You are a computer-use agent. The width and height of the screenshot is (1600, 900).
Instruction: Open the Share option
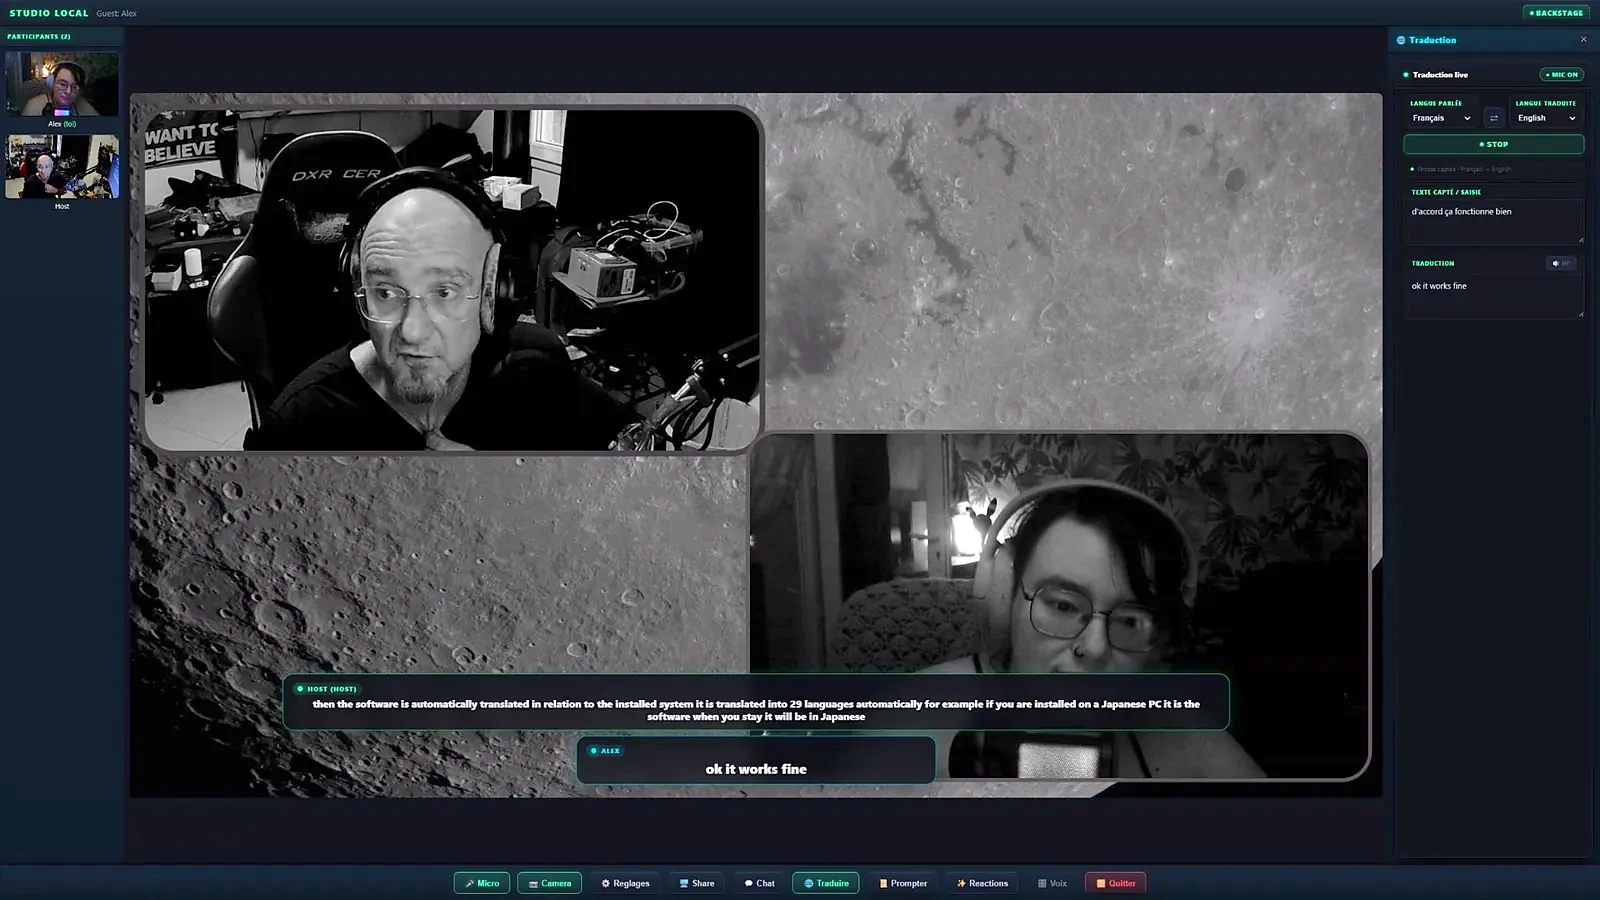point(697,883)
